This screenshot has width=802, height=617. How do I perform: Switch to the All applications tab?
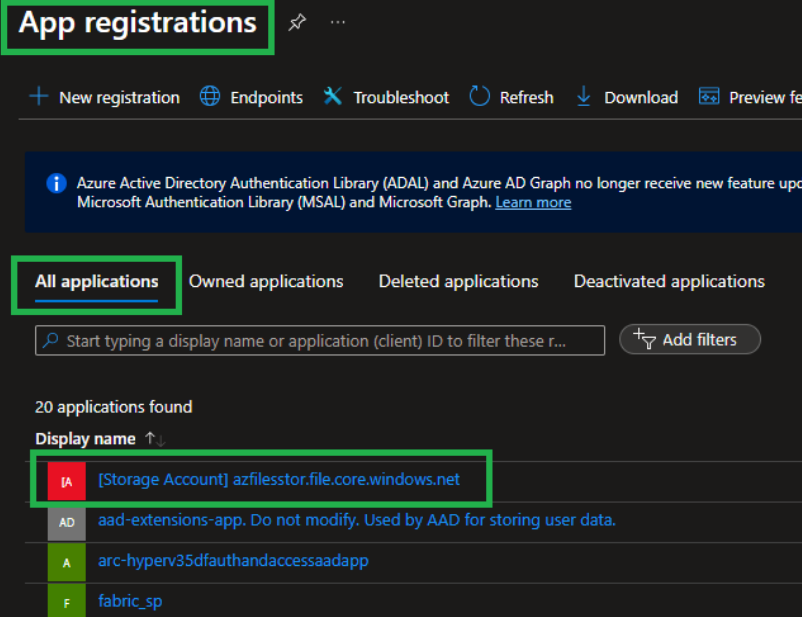tap(97, 281)
